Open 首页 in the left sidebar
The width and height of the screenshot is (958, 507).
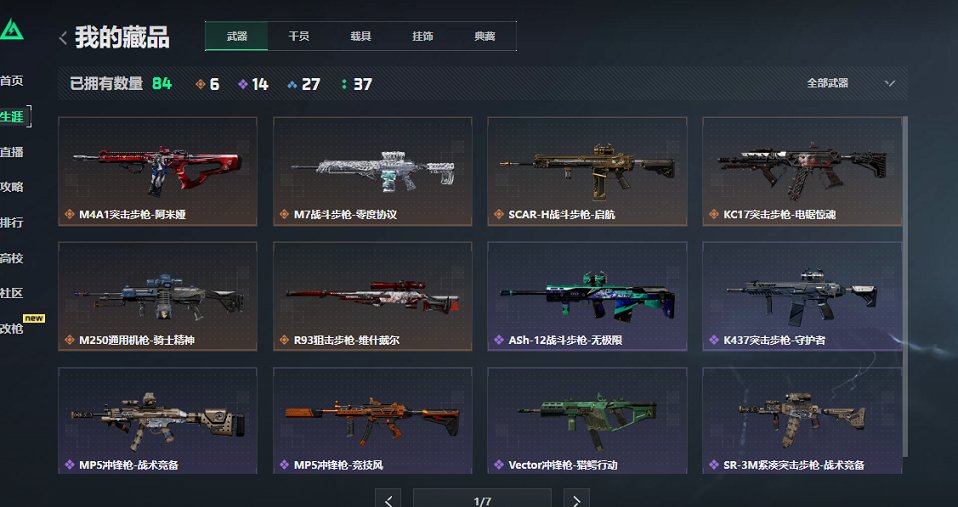[12, 81]
